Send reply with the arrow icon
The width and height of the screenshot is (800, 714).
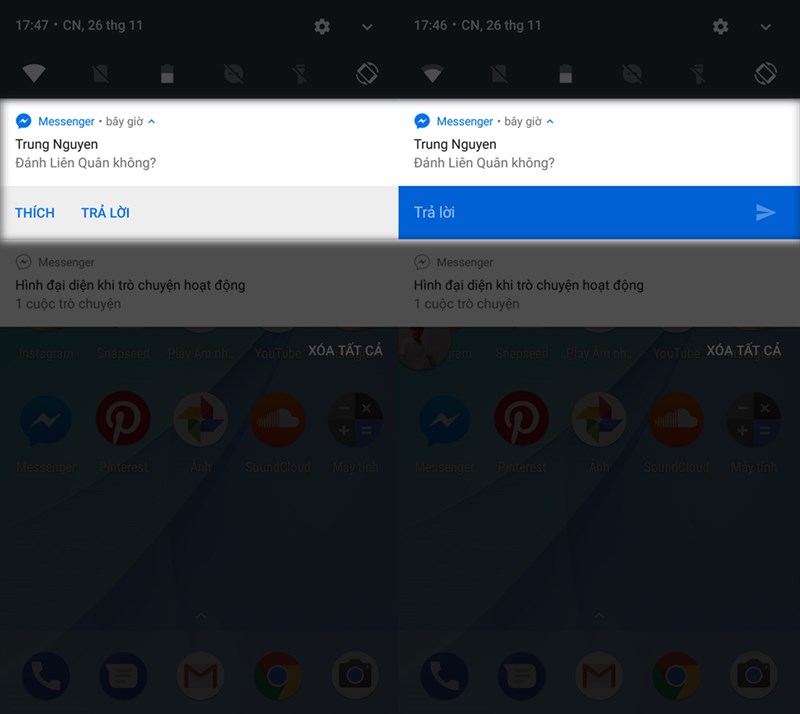pos(765,212)
